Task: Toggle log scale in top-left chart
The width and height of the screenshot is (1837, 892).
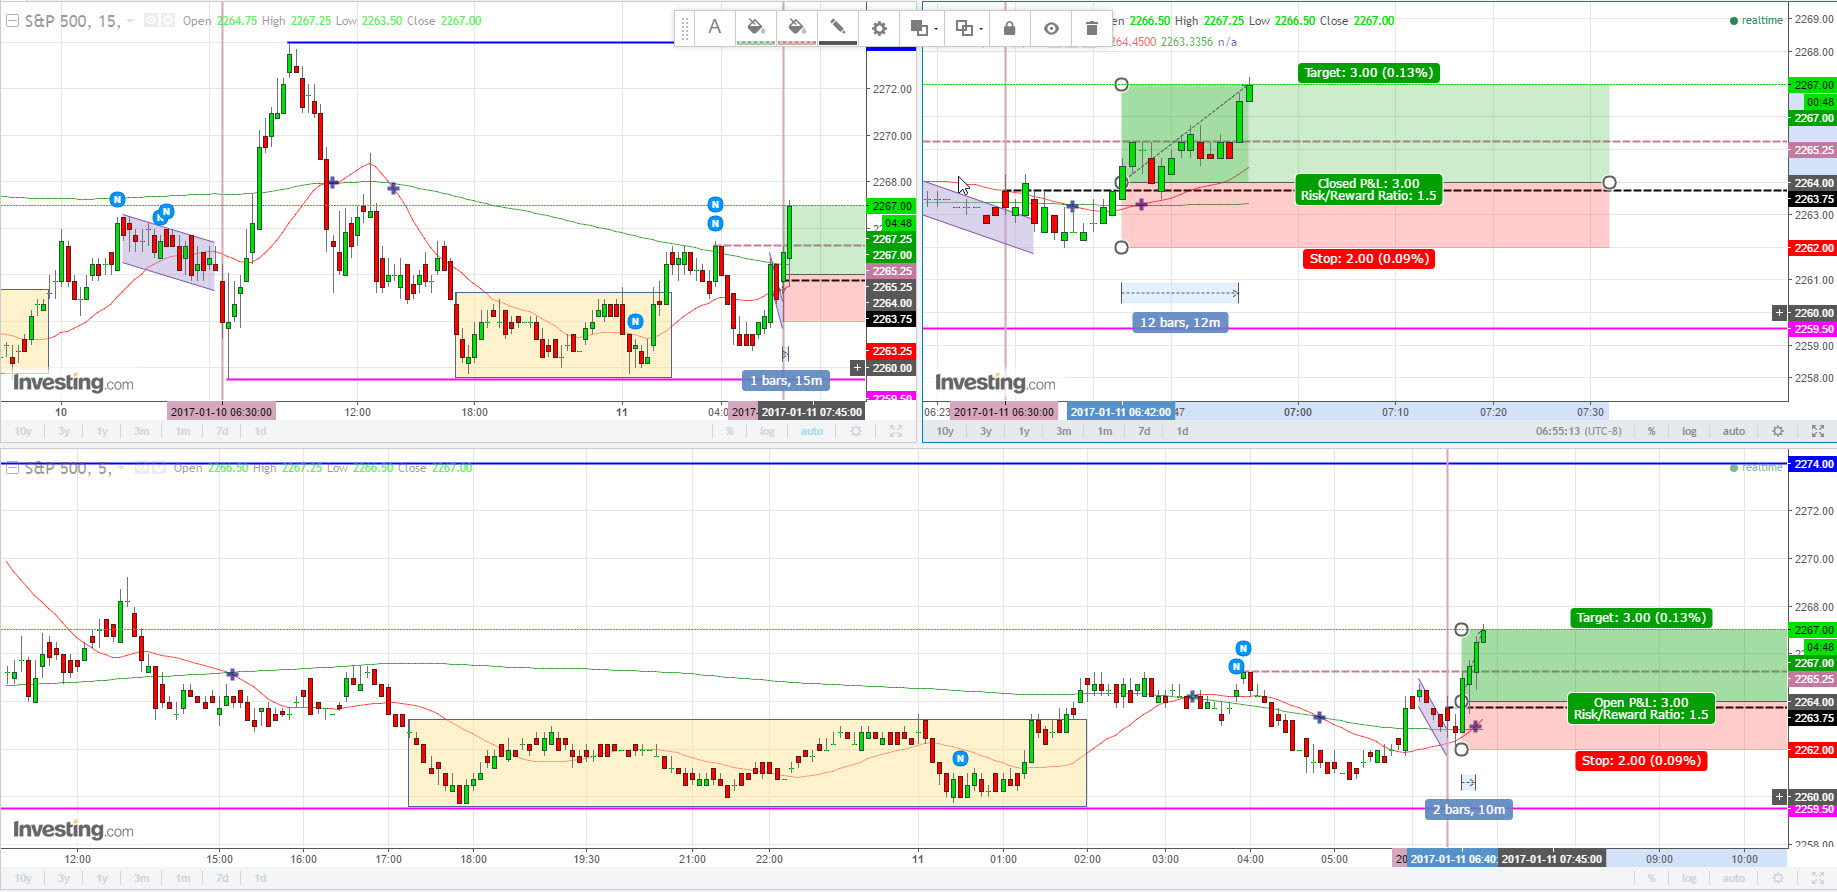Action: pos(767,432)
